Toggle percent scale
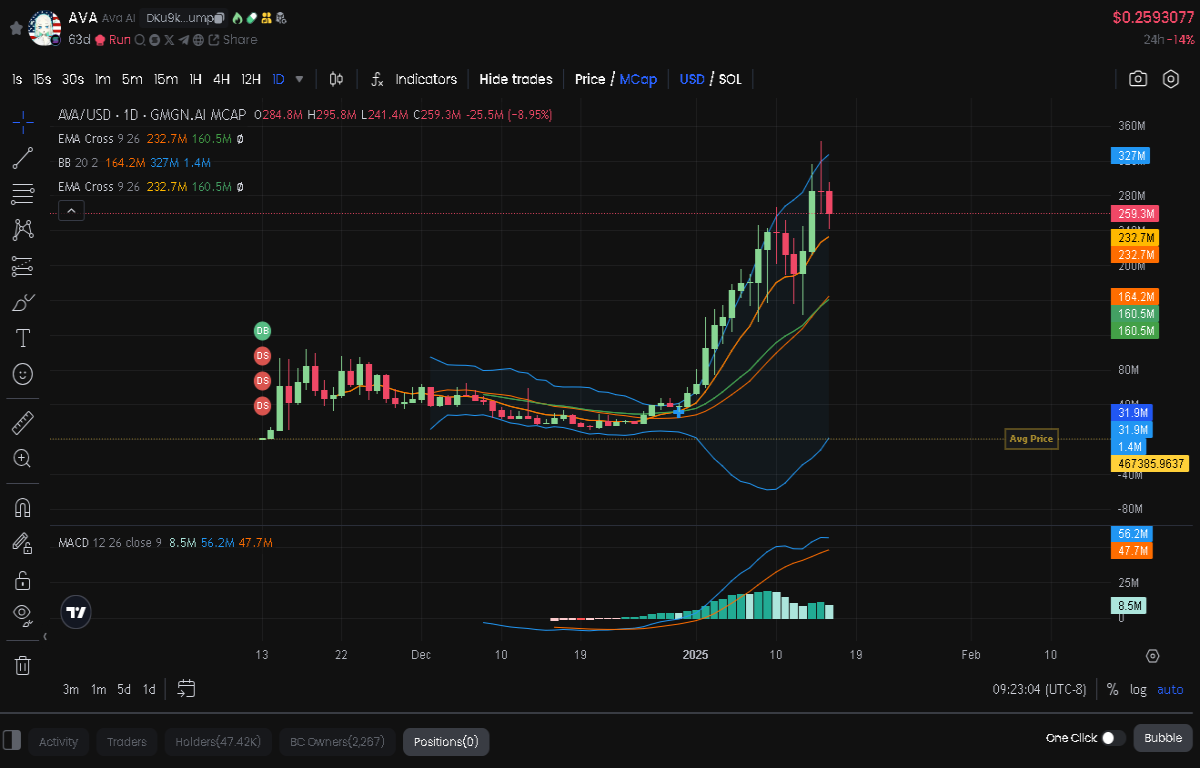The width and height of the screenshot is (1200, 768). click(1112, 689)
